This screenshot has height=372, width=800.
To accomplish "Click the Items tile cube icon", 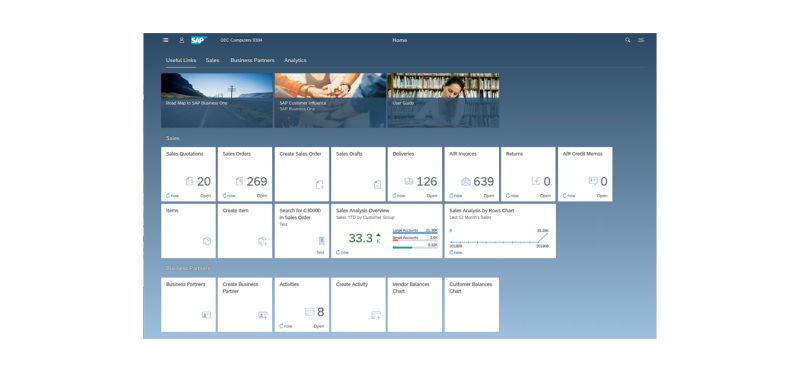I will pos(207,241).
